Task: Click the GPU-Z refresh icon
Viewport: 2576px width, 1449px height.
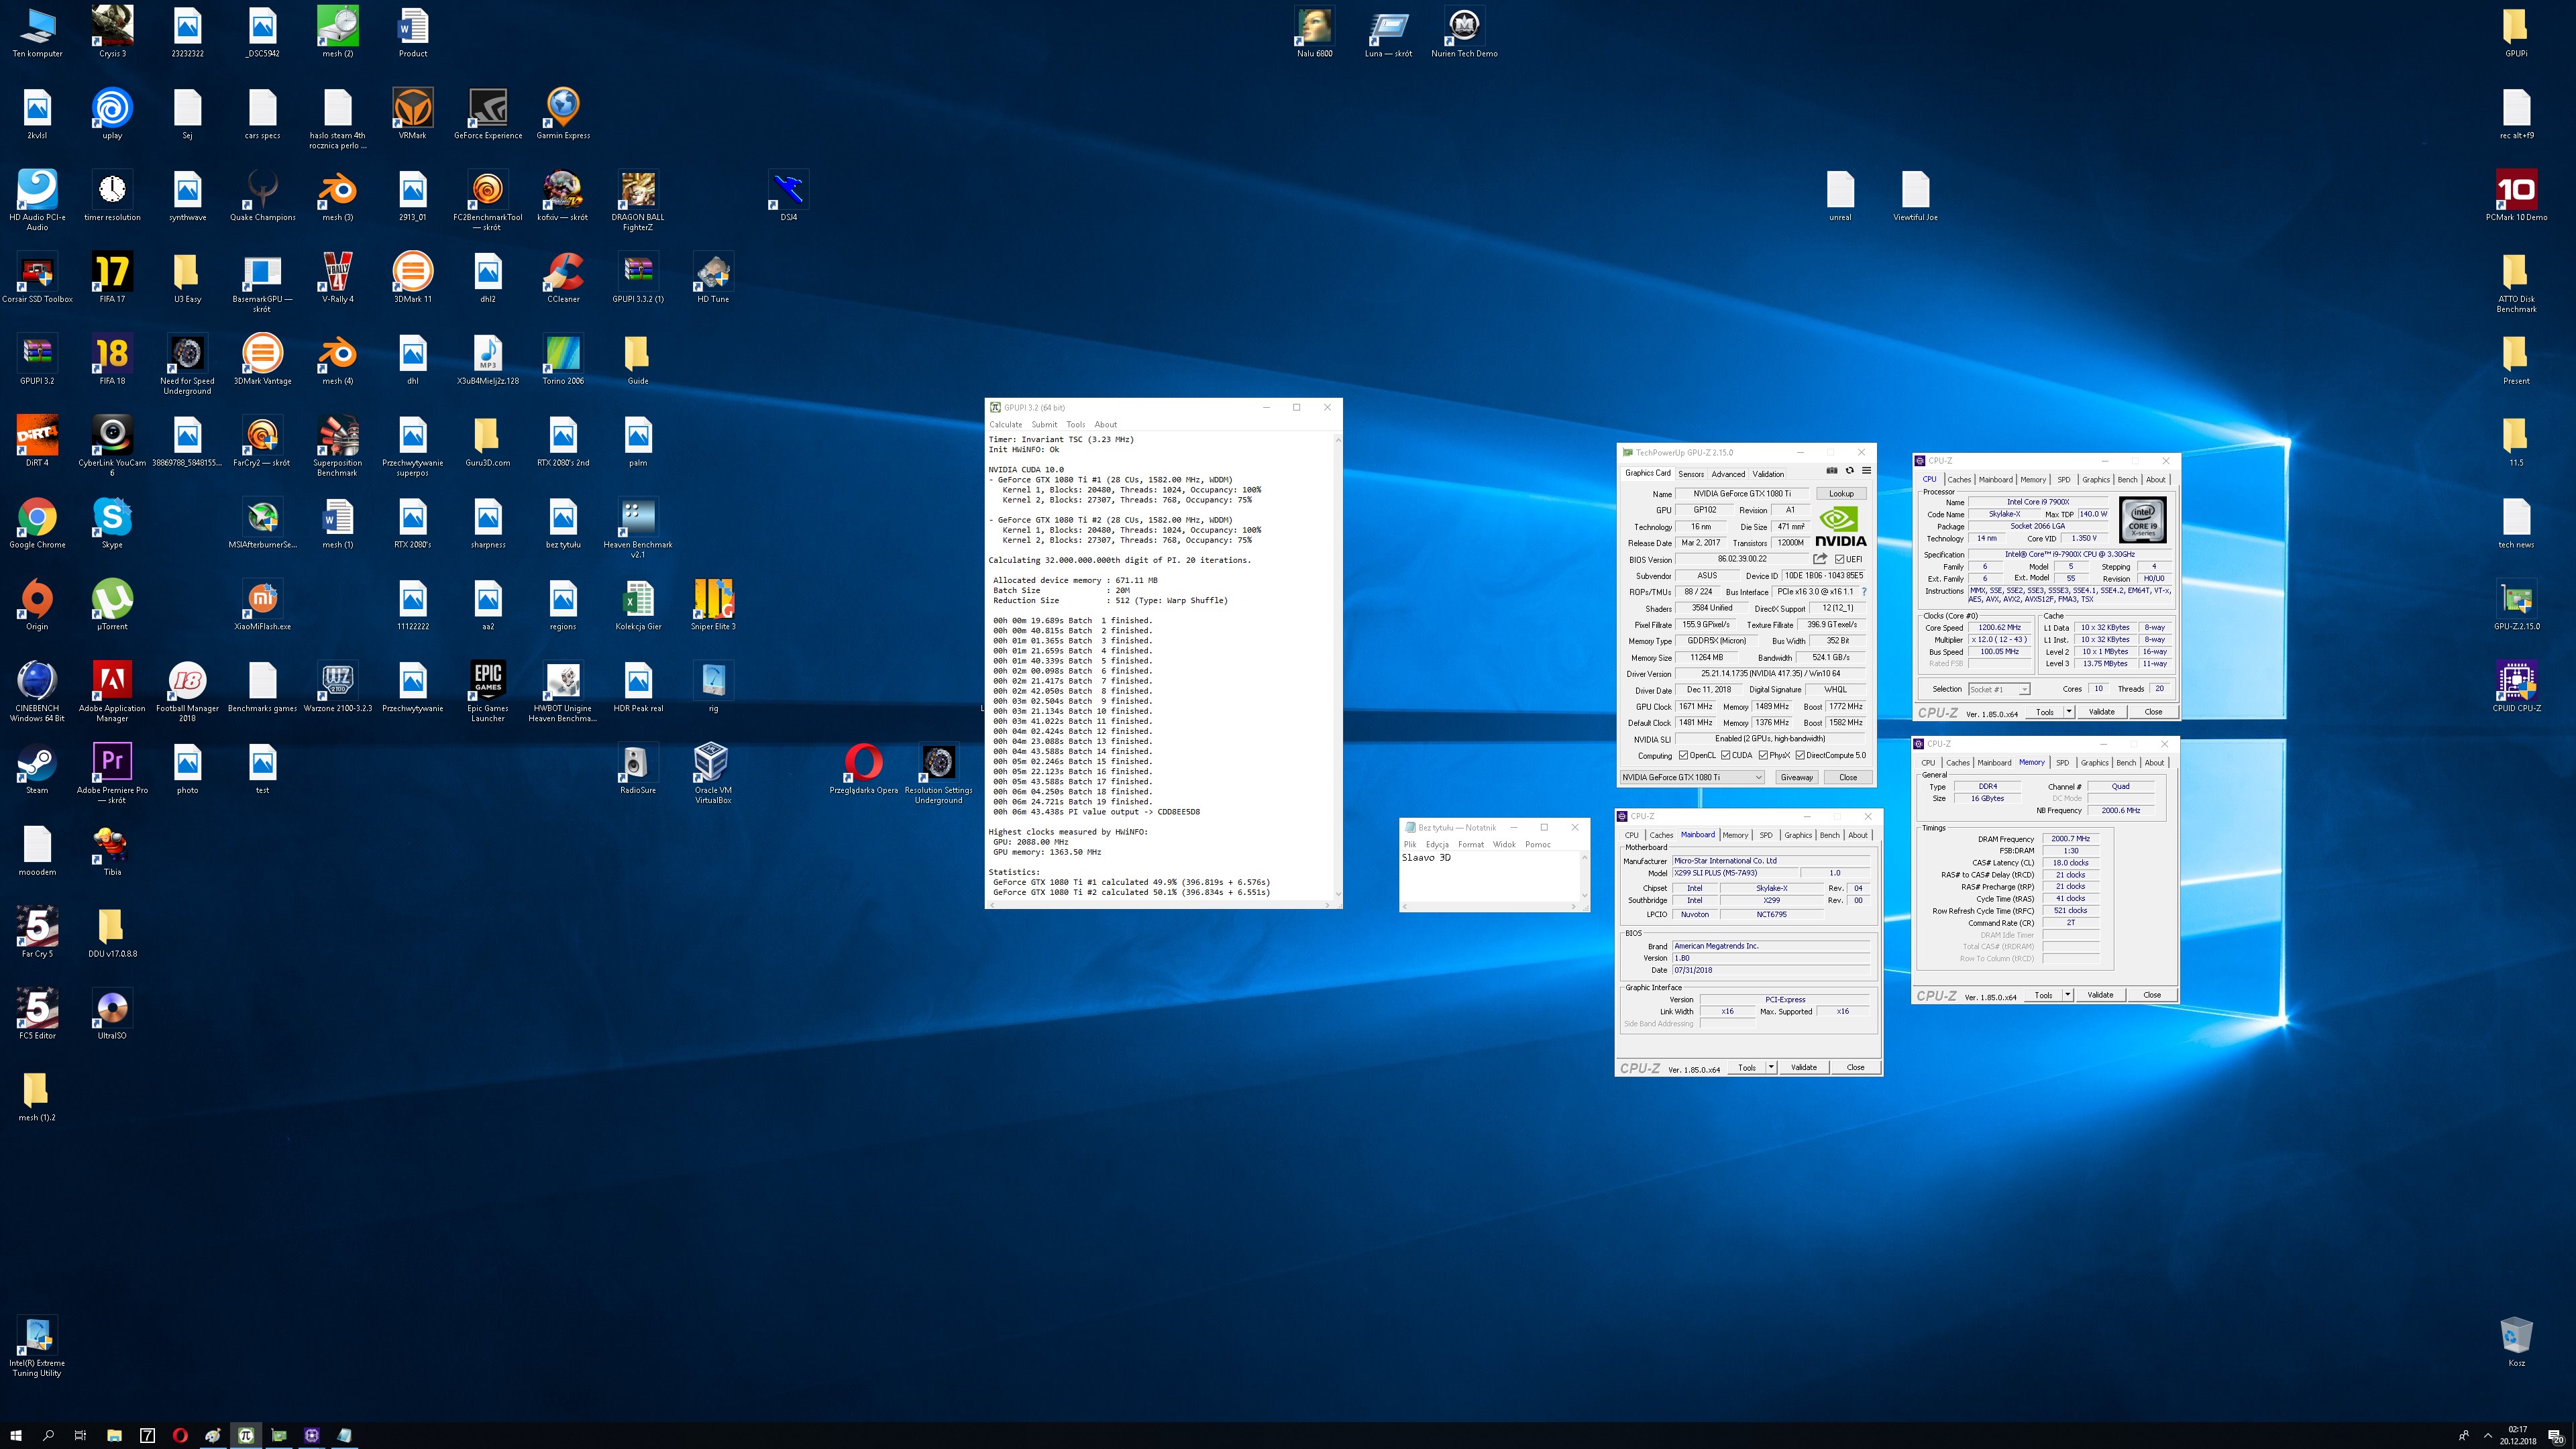Action: 1849,470
